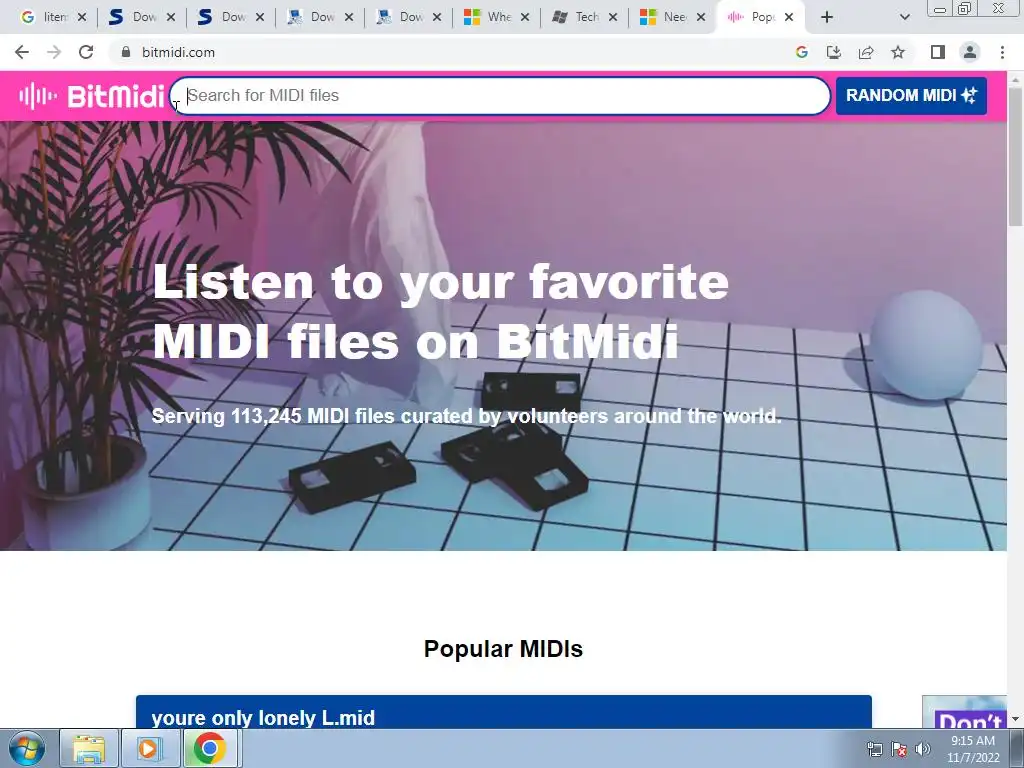
Task: Open Chrome's three-dot menu
Action: coord(1002,52)
